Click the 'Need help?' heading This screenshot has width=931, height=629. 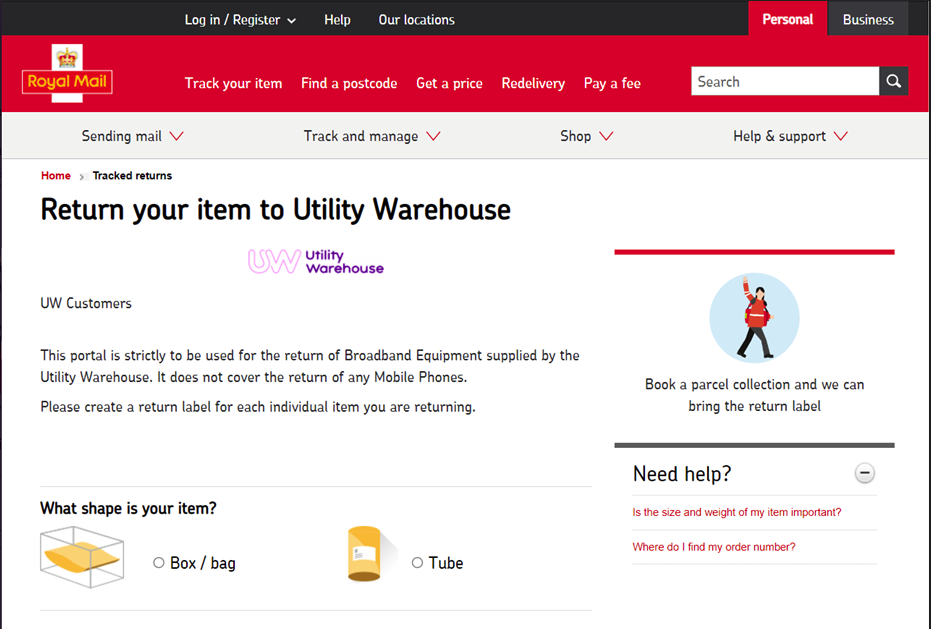pyautogui.click(x=682, y=474)
